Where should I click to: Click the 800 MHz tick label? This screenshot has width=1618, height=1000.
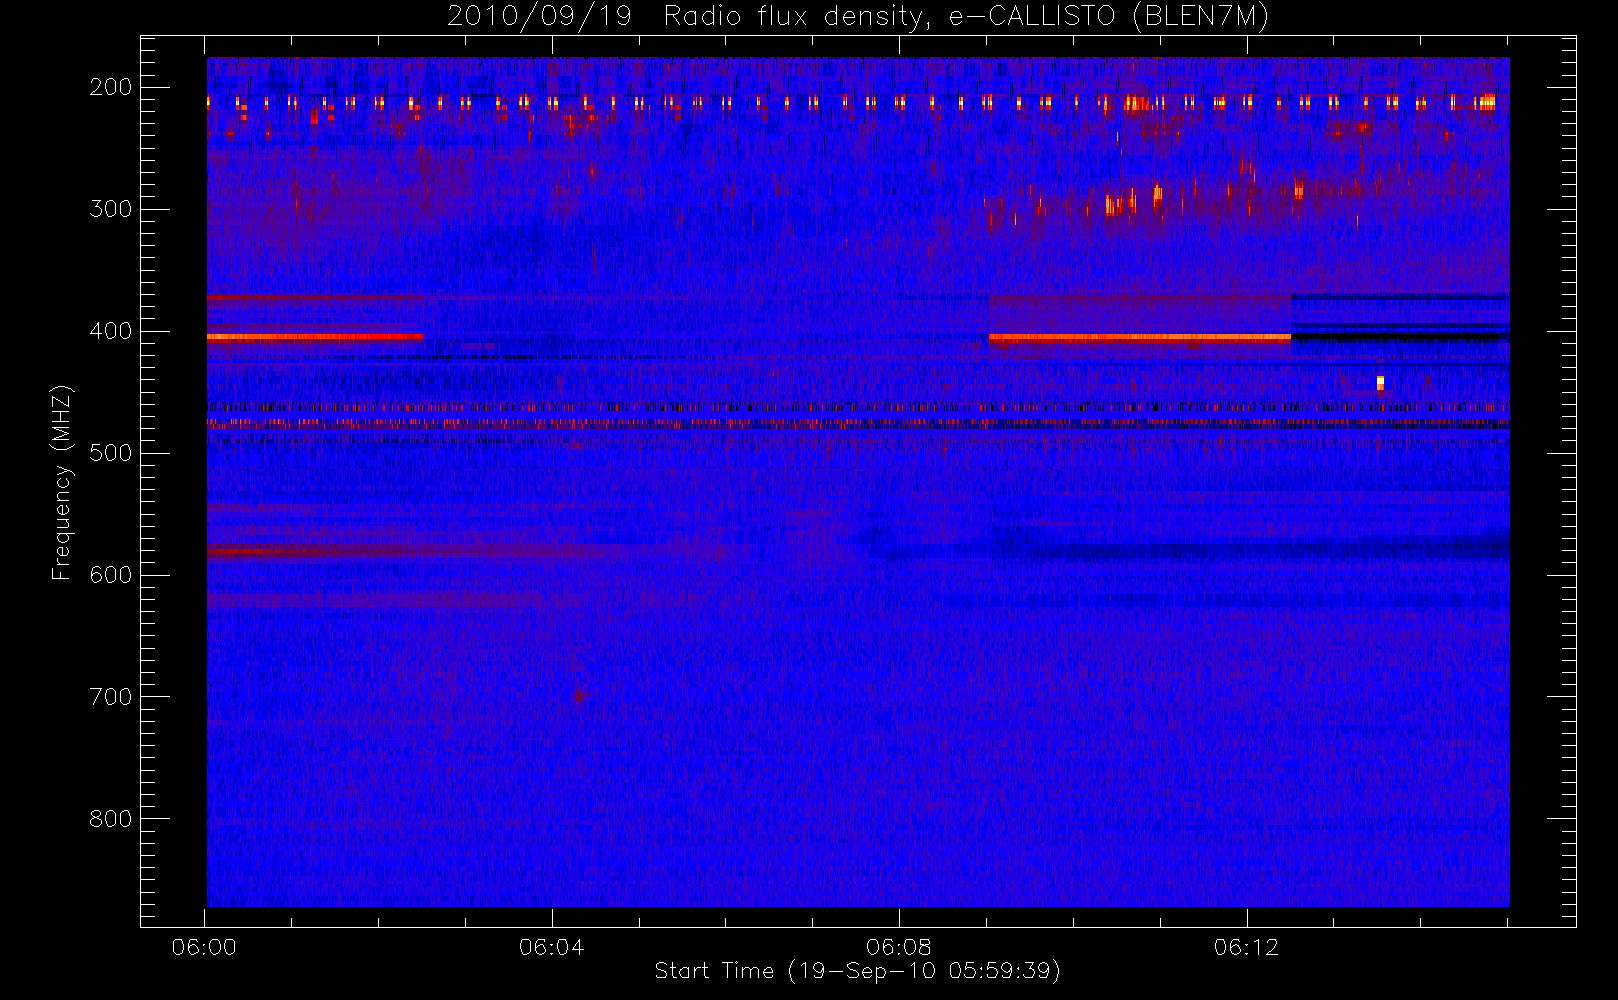point(111,819)
